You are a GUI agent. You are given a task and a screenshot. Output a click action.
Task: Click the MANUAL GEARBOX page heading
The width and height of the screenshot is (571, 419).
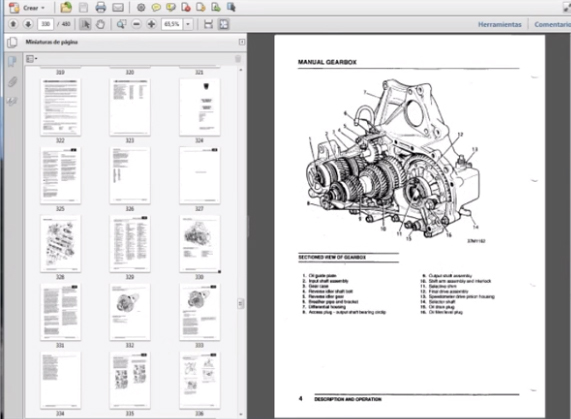pyautogui.click(x=327, y=62)
